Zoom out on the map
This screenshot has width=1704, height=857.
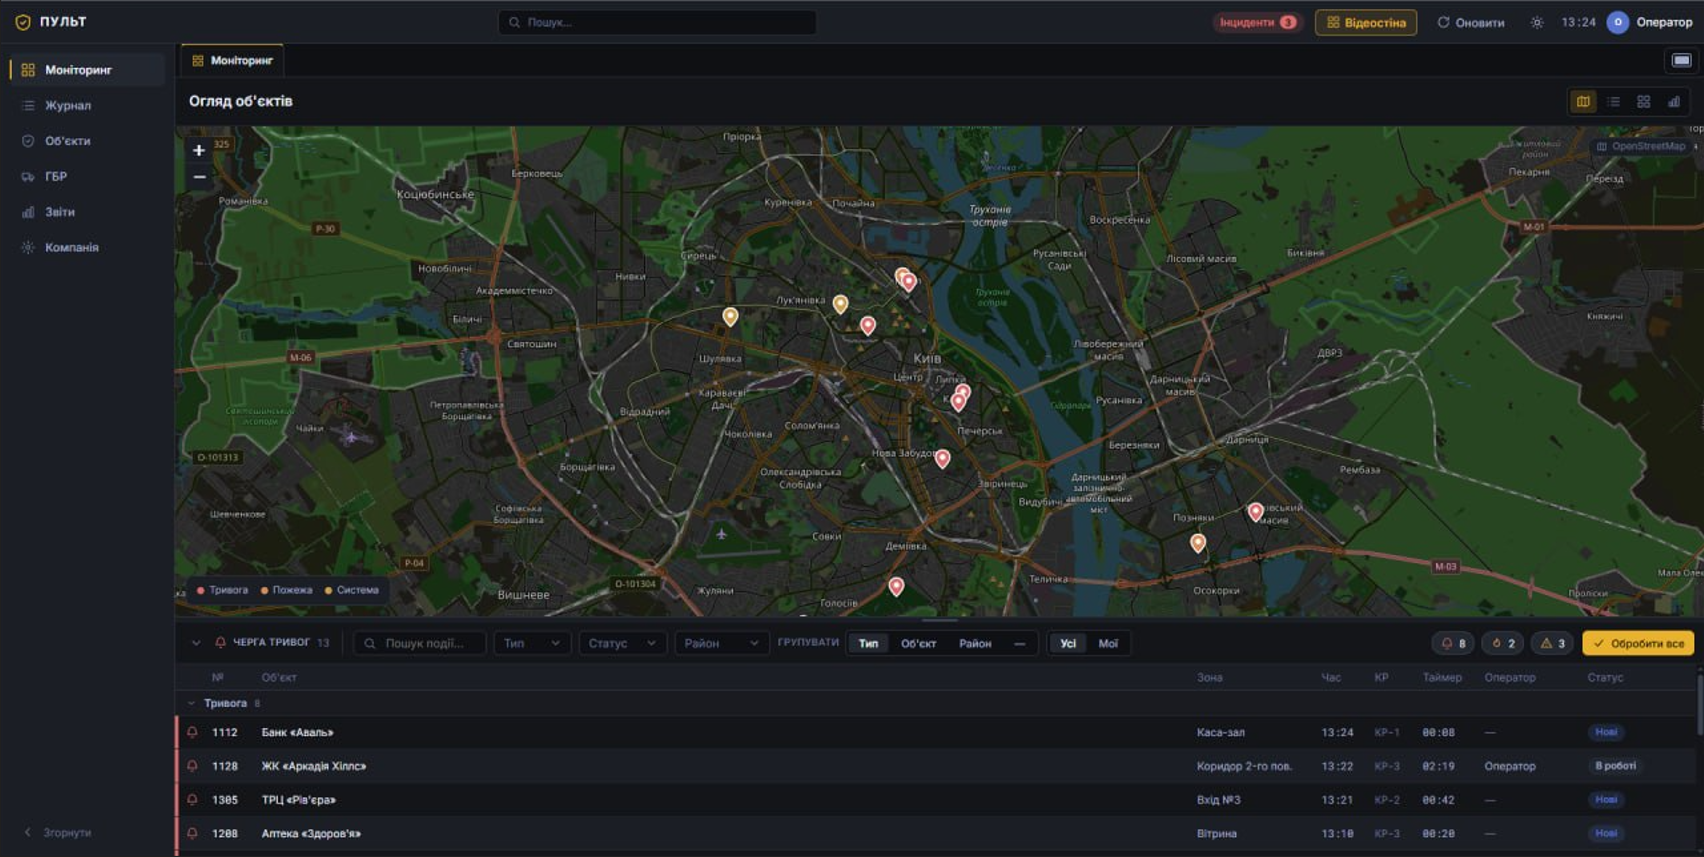[199, 177]
